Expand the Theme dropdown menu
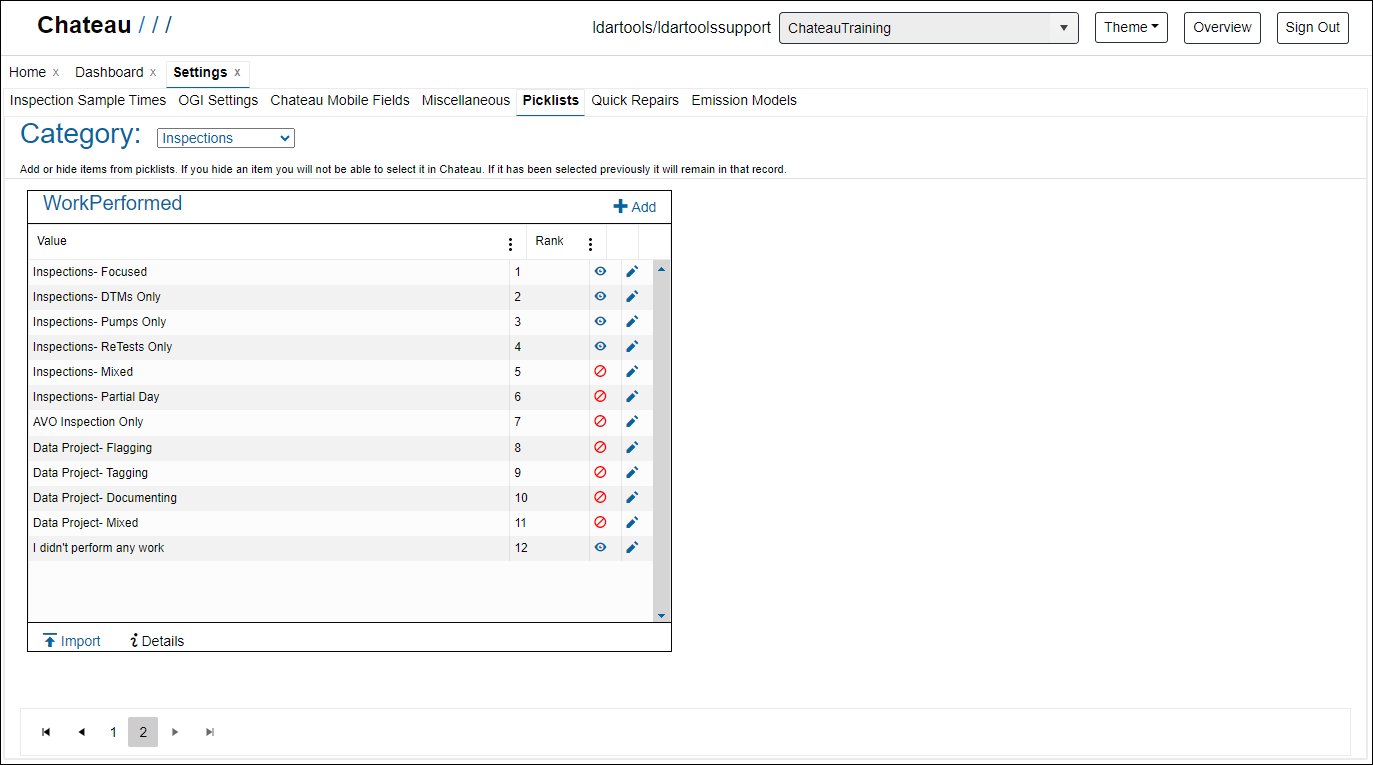1373x765 pixels. click(x=1131, y=28)
